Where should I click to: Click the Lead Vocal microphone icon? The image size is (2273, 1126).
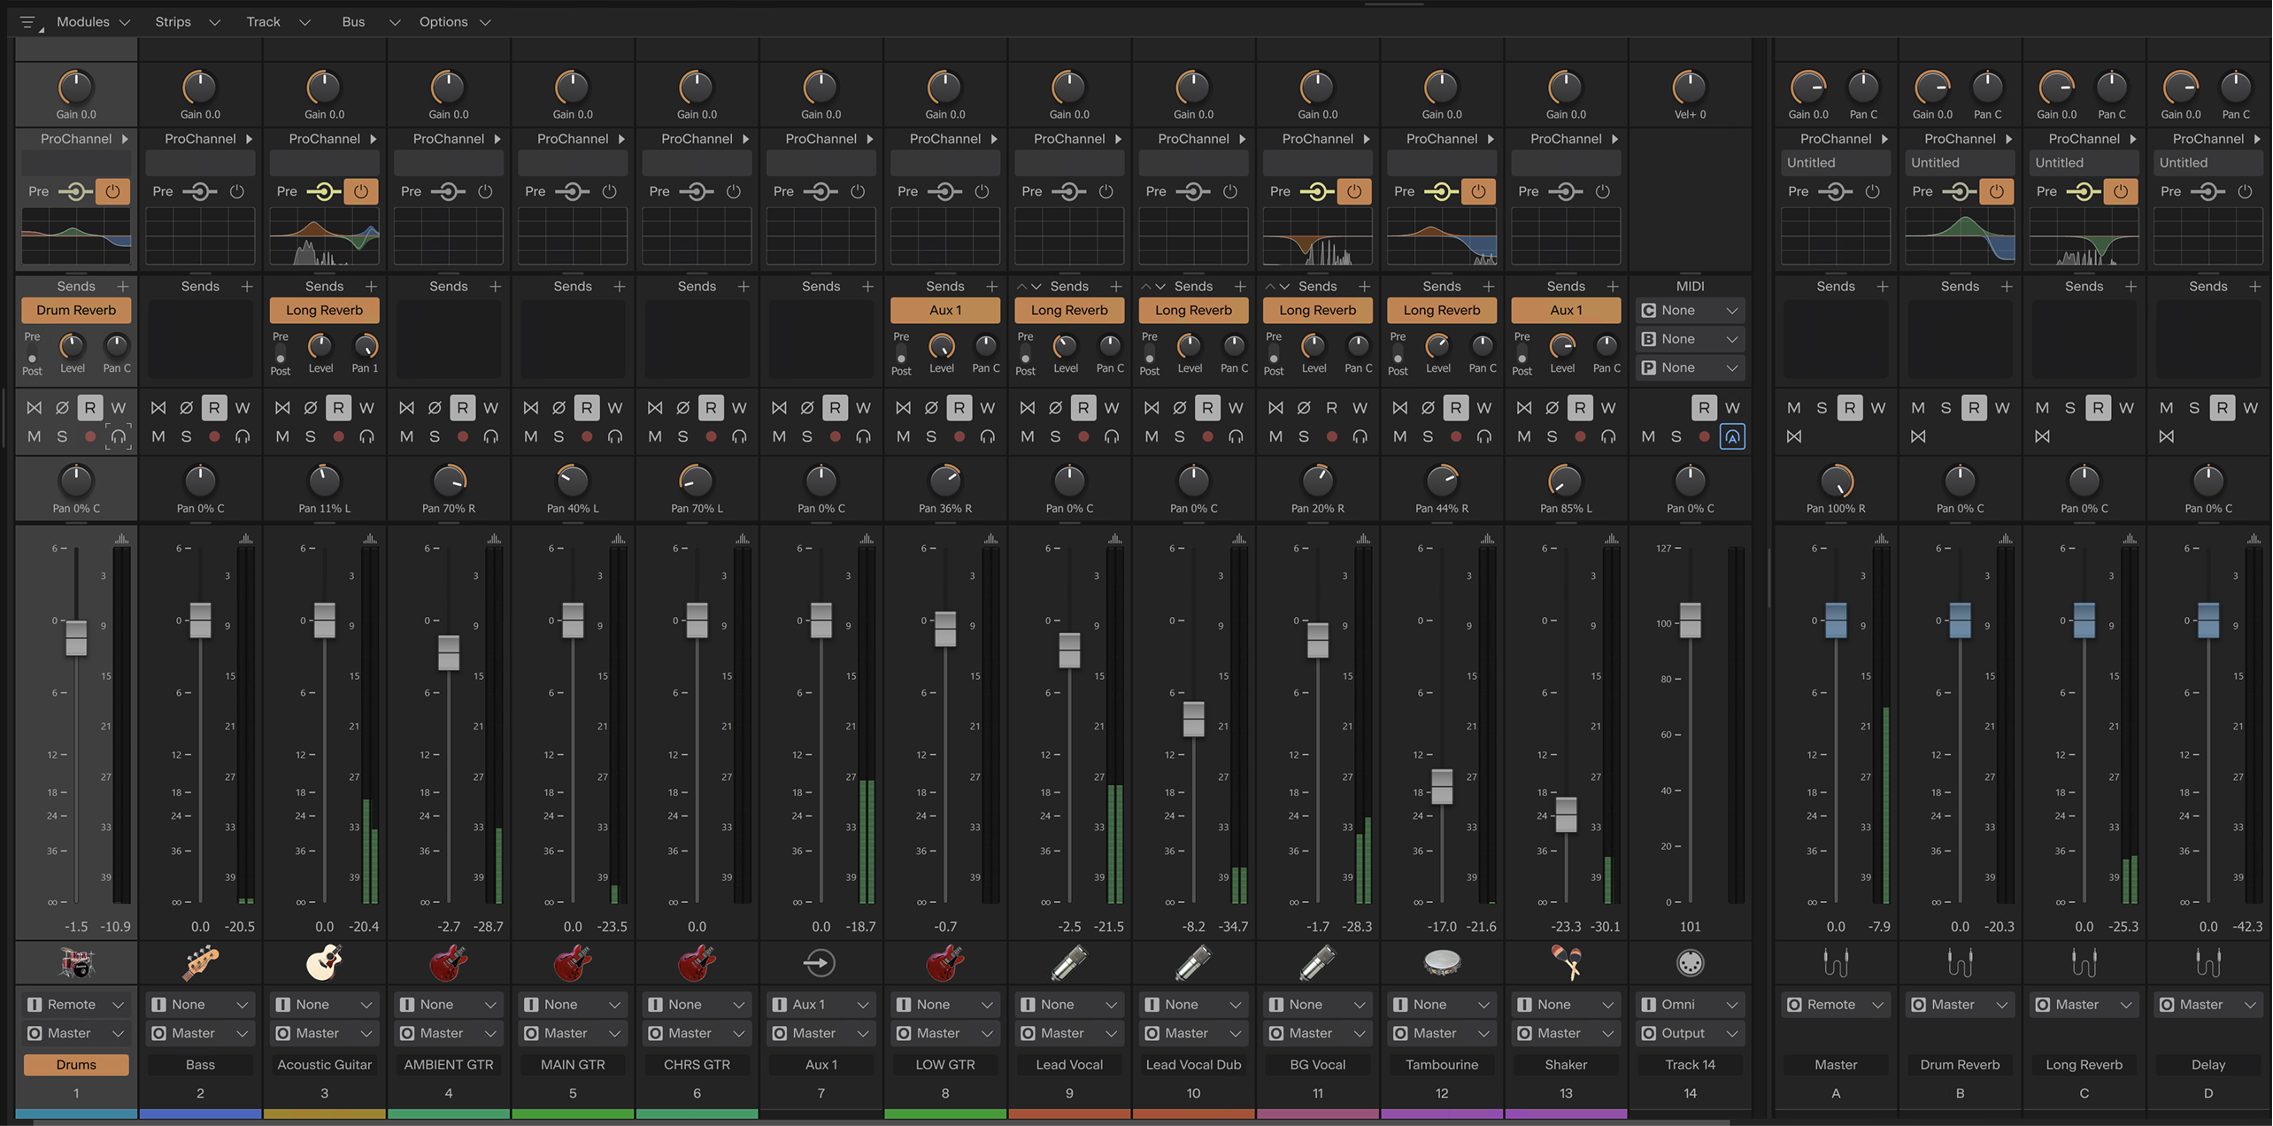click(x=1069, y=963)
